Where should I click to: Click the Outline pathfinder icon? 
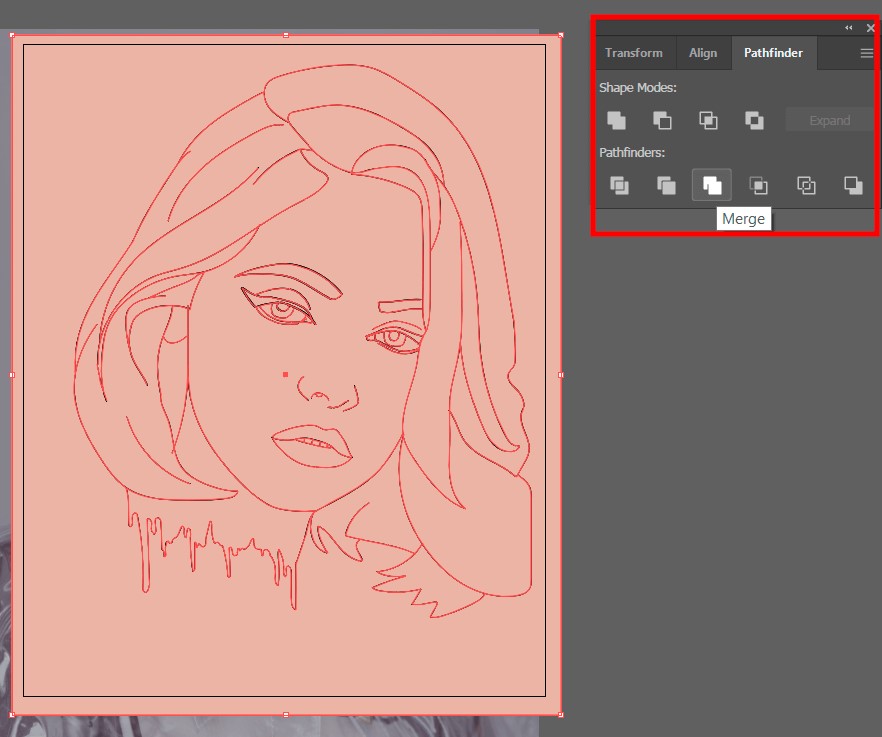coord(806,185)
